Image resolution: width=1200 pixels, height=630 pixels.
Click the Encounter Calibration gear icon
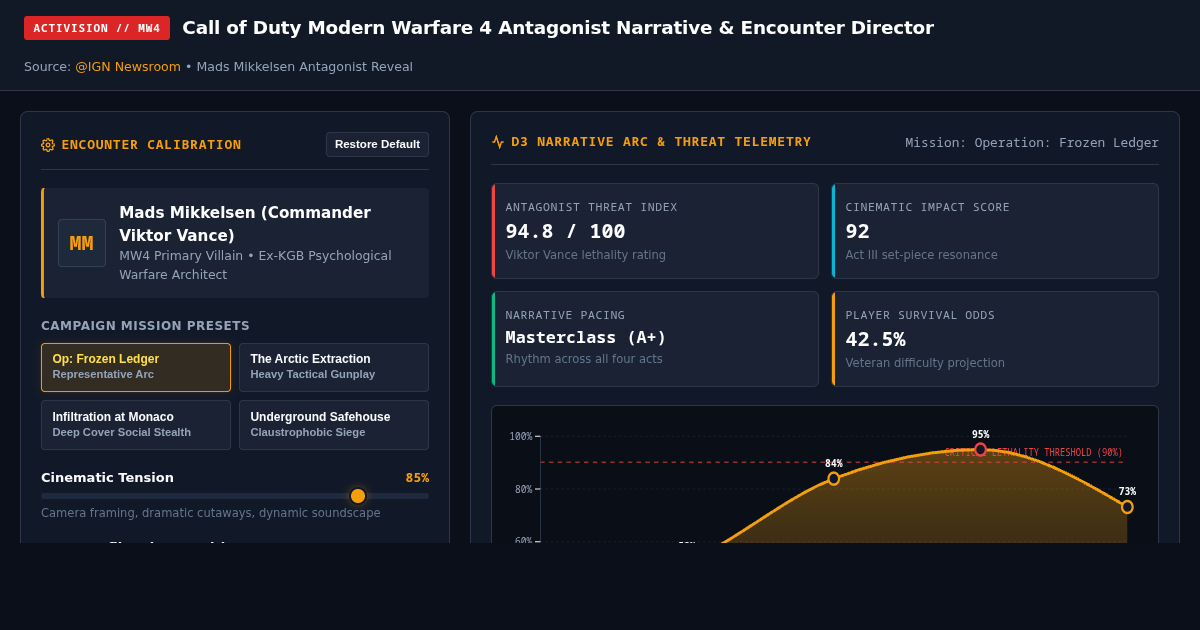click(x=48, y=145)
